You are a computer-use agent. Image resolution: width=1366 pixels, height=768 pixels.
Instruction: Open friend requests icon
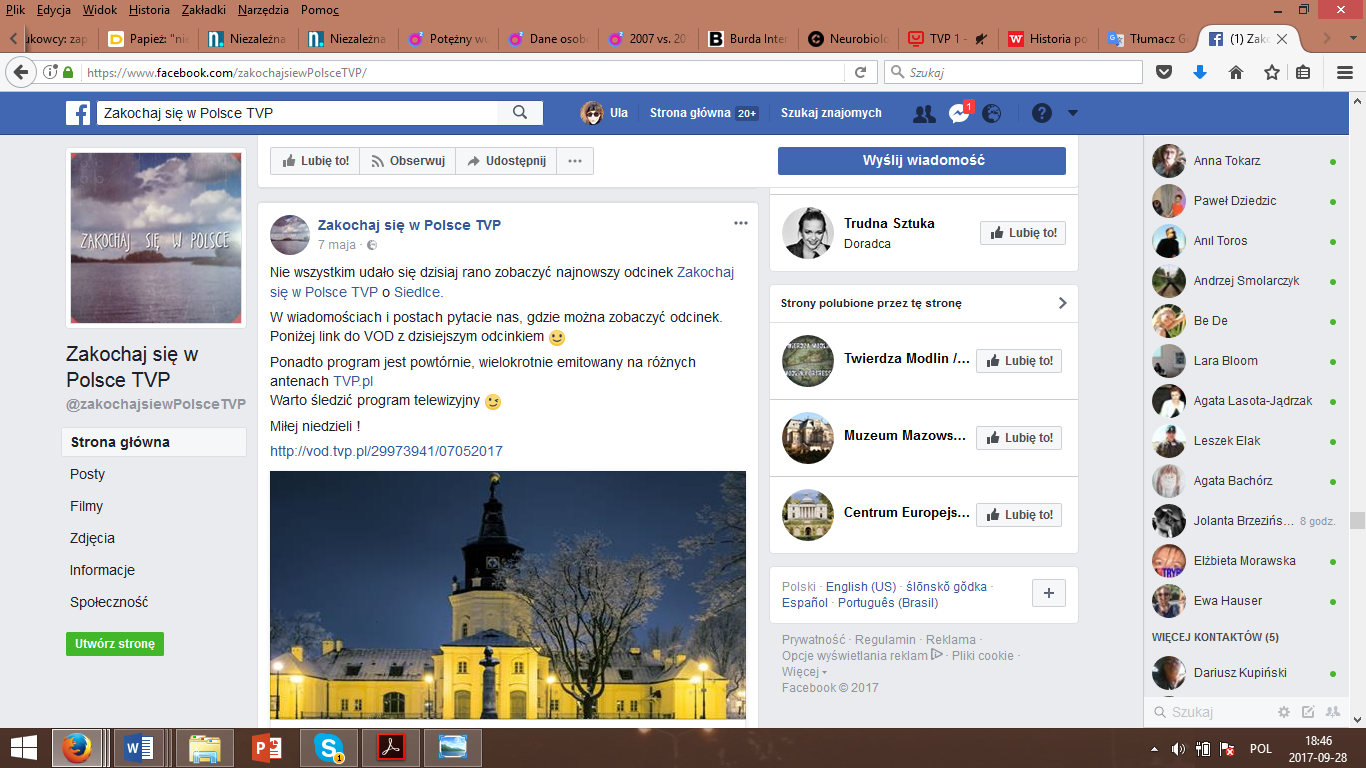(924, 113)
